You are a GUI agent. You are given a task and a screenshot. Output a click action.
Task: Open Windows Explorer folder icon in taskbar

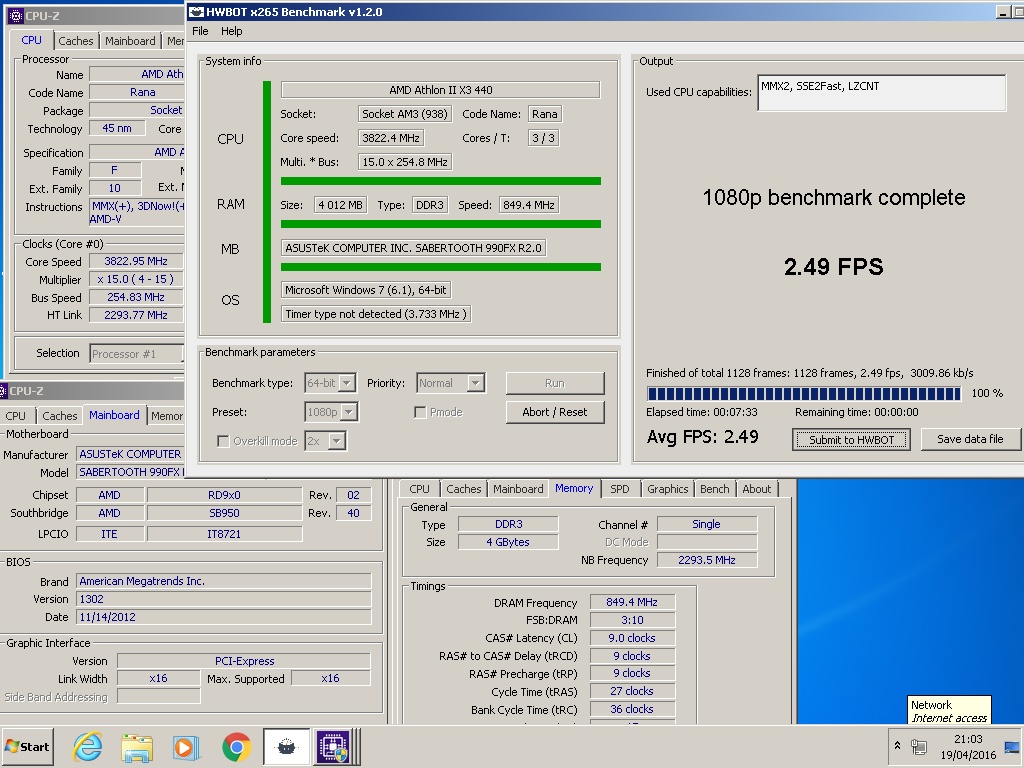[136, 746]
